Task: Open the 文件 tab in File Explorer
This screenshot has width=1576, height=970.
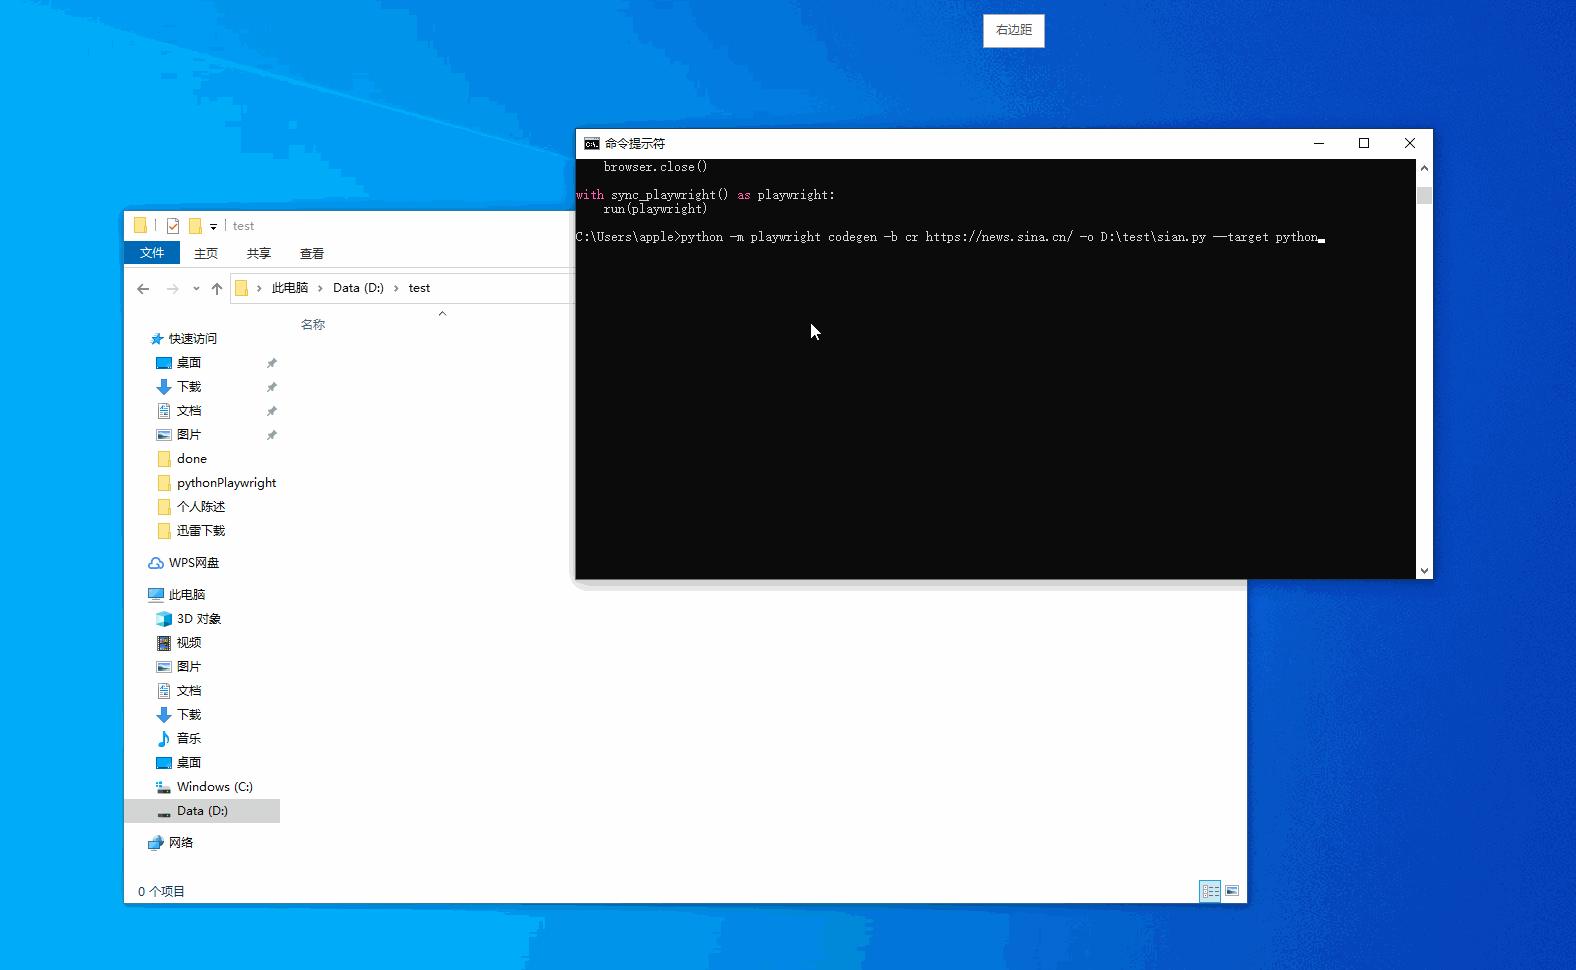Action: [152, 253]
